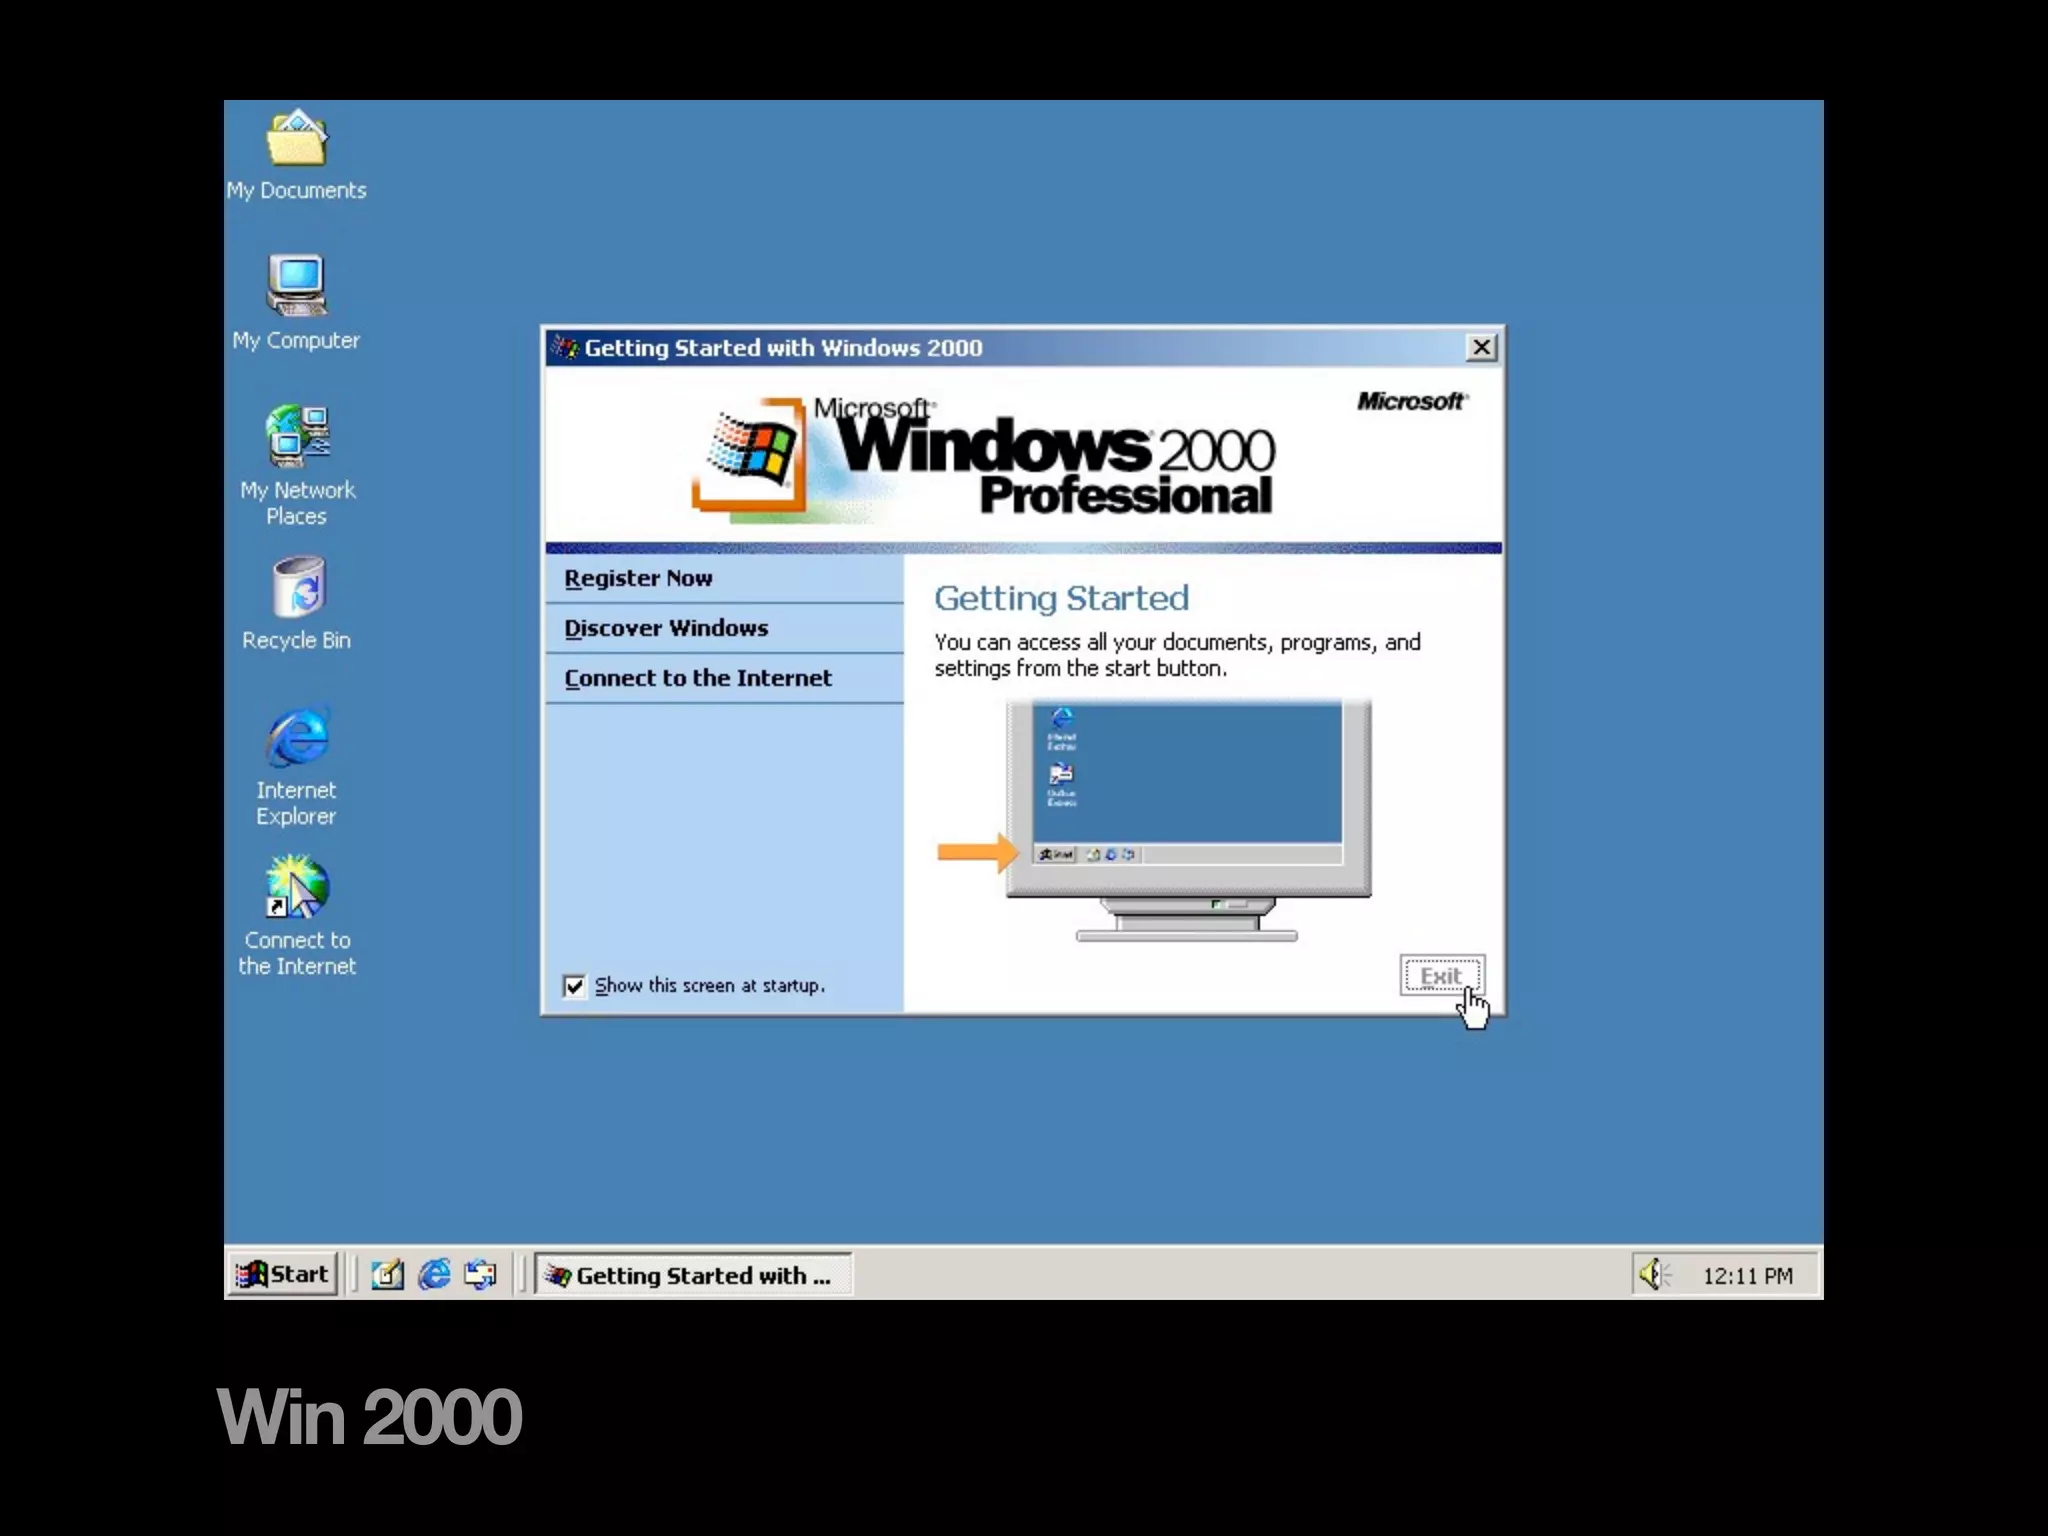The width and height of the screenshot is (2048, 1536).
Task: Click the Exit button
Action: 1442,976
